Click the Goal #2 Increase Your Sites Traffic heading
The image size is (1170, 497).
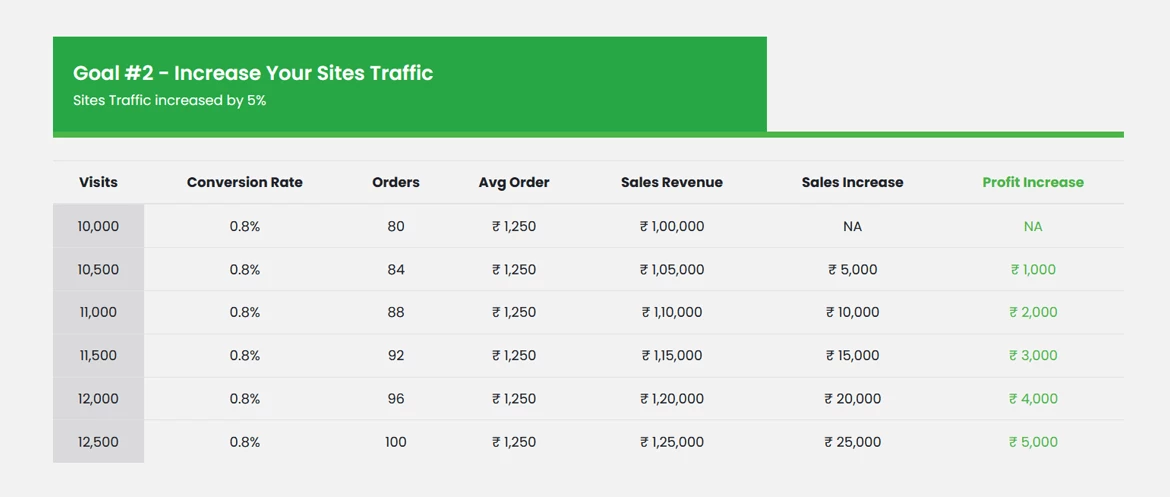tap(253, 73)
